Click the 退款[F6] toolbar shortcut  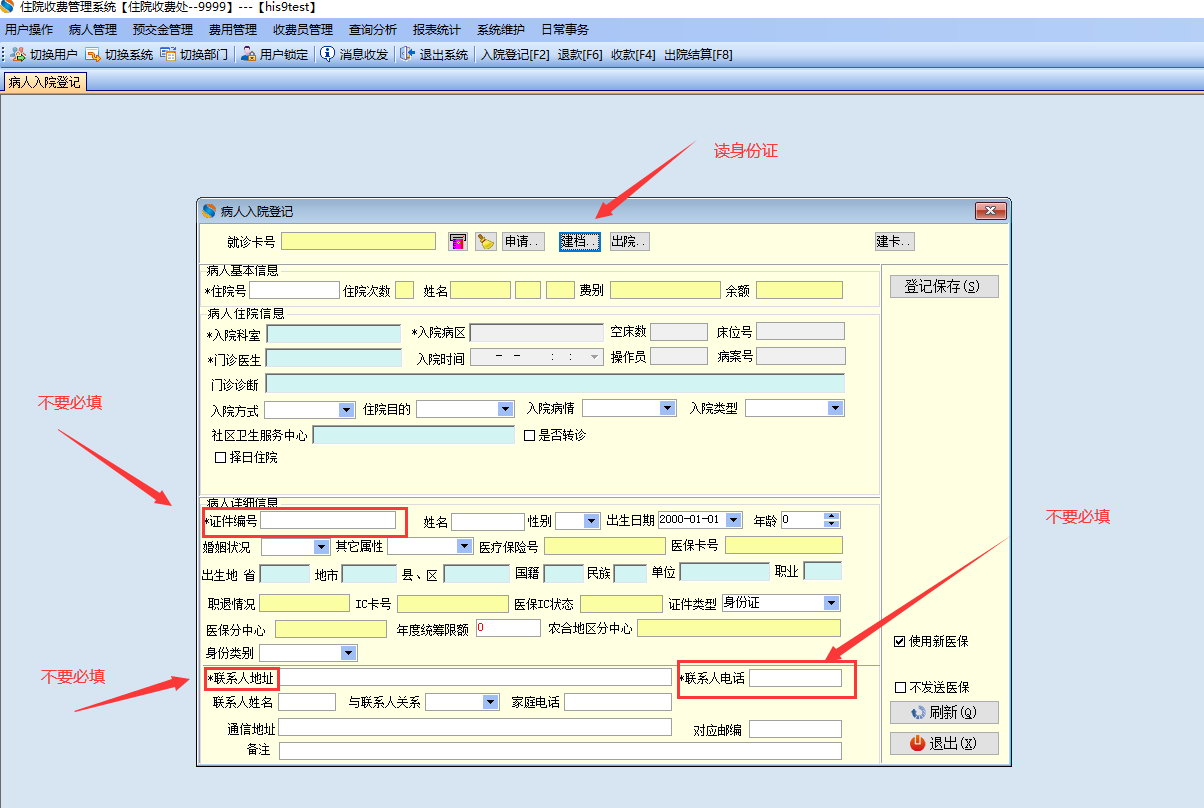coord(580,55)
